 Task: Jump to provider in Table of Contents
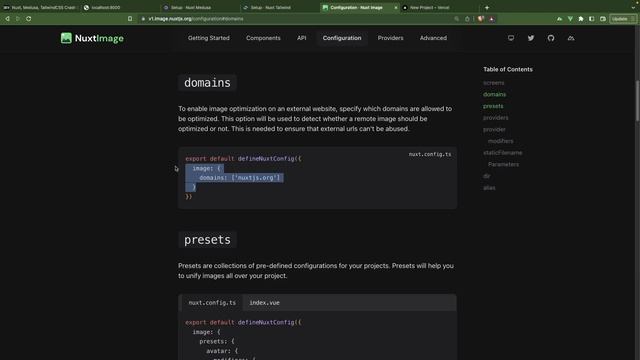click(x=494, y=129)
